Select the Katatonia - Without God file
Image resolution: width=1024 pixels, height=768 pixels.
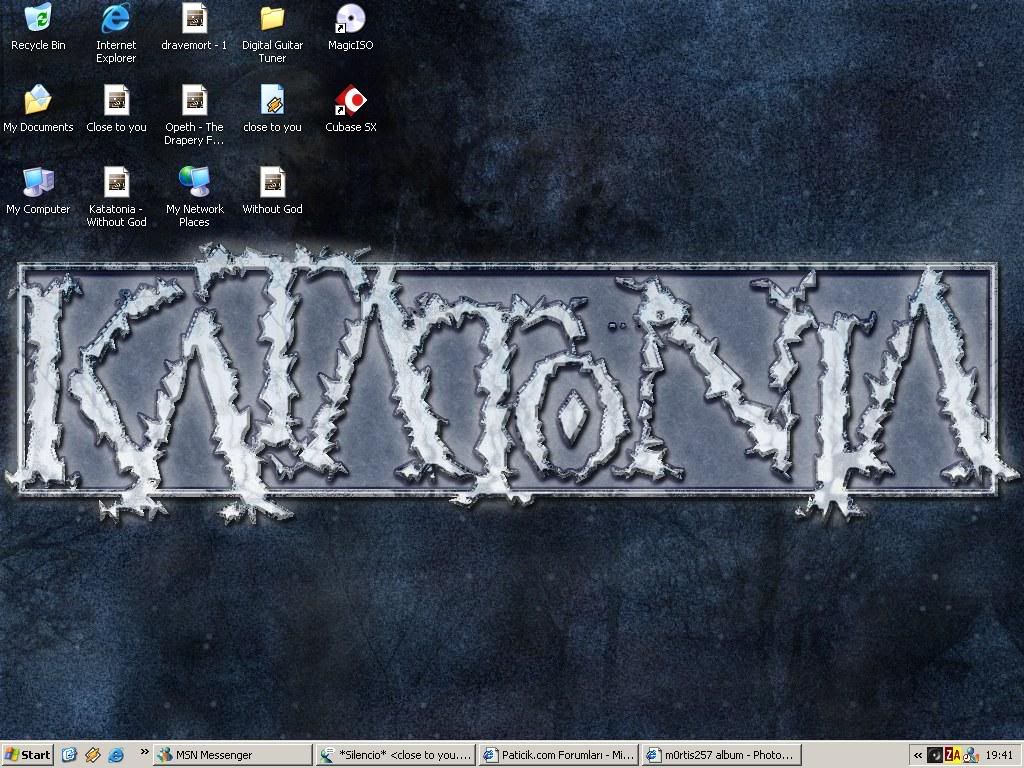click(116, 183)
